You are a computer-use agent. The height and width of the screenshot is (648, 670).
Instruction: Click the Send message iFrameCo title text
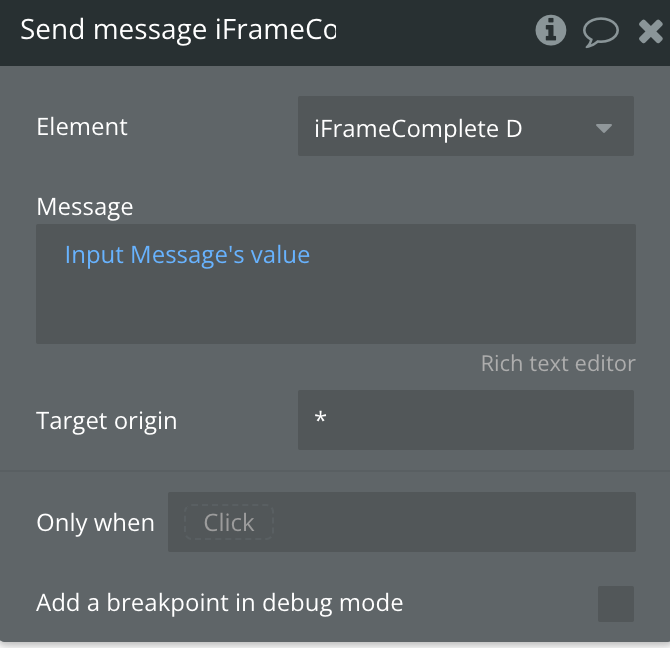click(178, 30)
